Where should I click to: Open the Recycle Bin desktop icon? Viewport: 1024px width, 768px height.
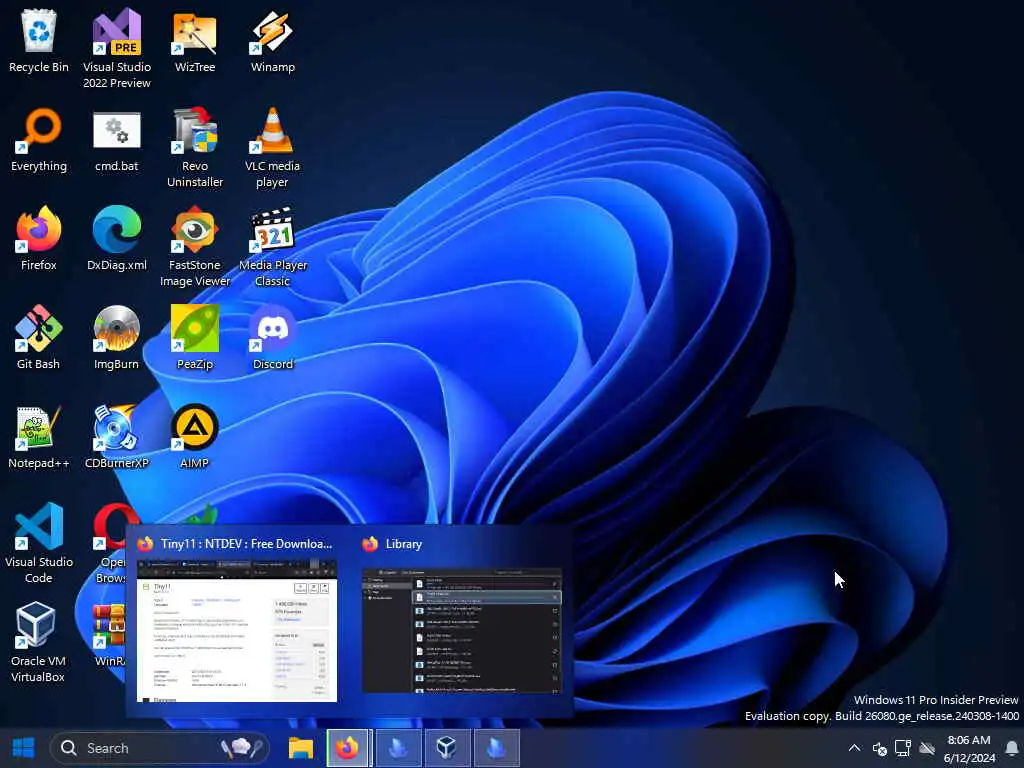[39, 40]
